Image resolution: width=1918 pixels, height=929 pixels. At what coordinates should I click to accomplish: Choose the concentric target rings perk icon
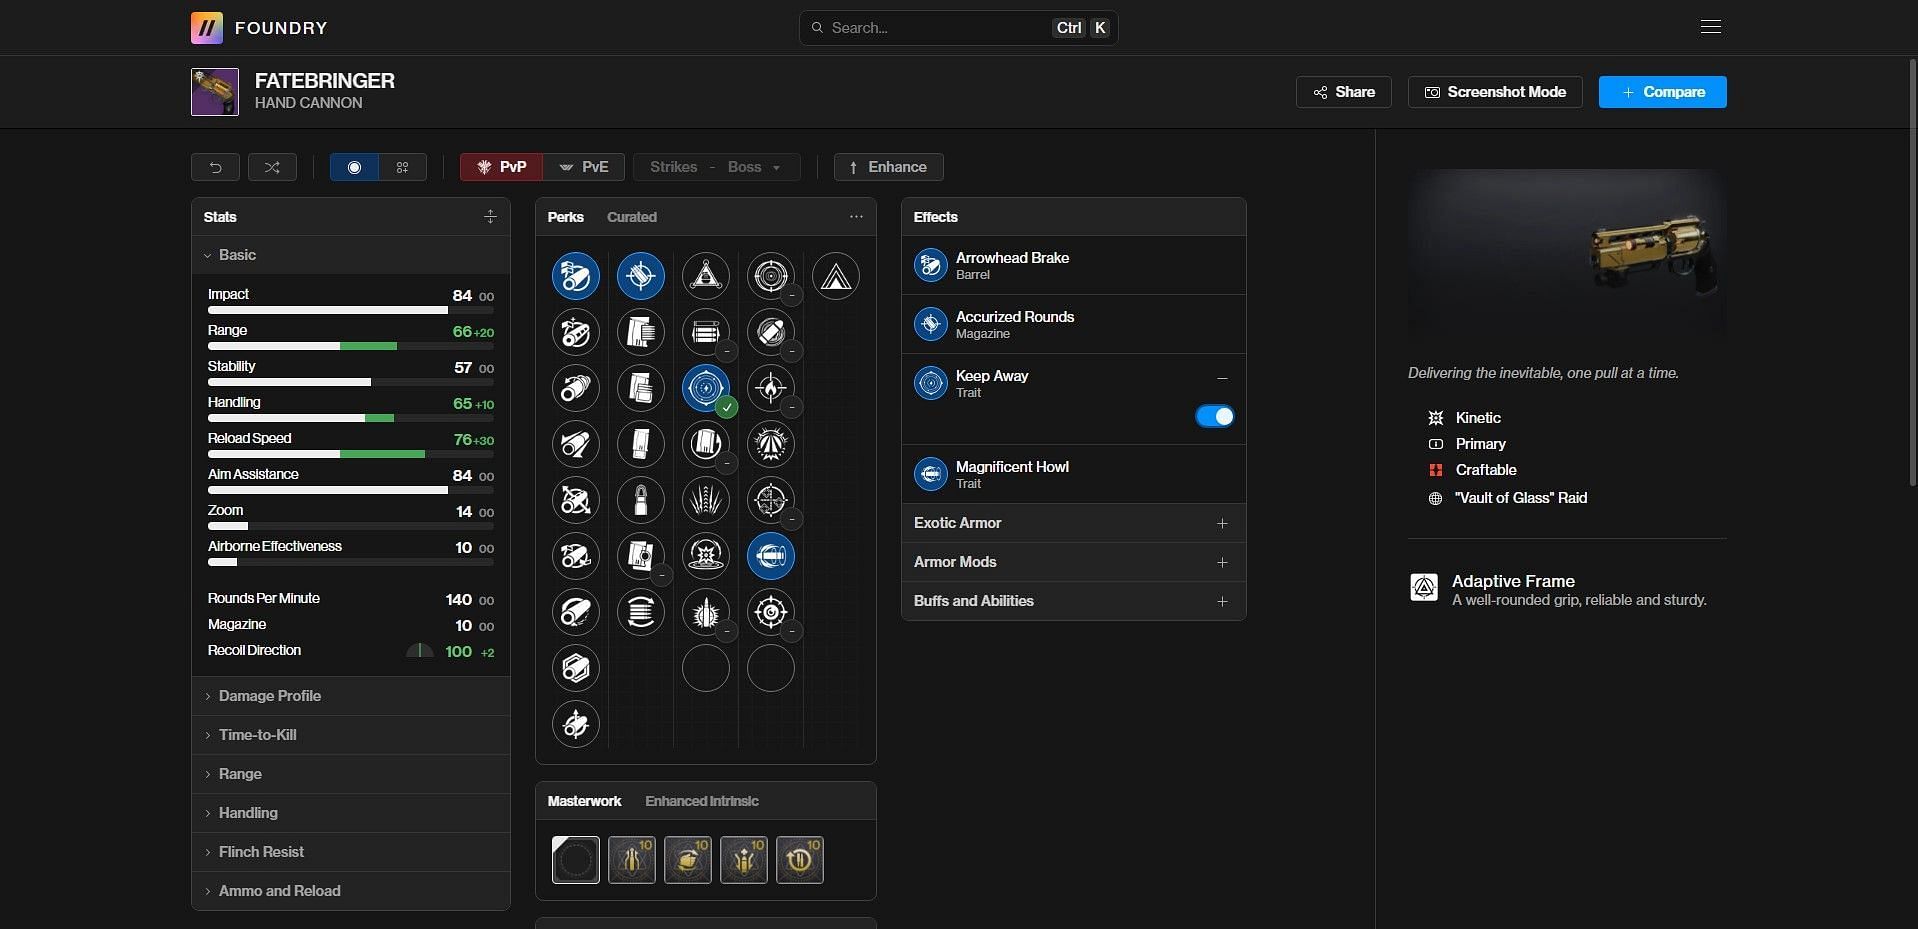(x=771, y=276)
